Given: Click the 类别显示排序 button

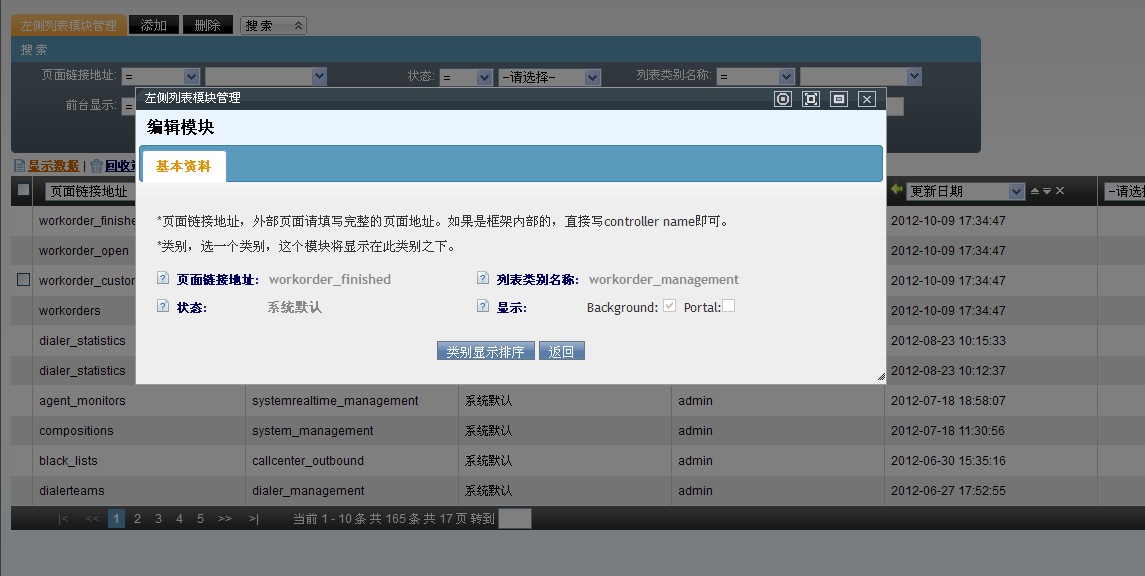Looking at the screenshot, I should 485,352.
